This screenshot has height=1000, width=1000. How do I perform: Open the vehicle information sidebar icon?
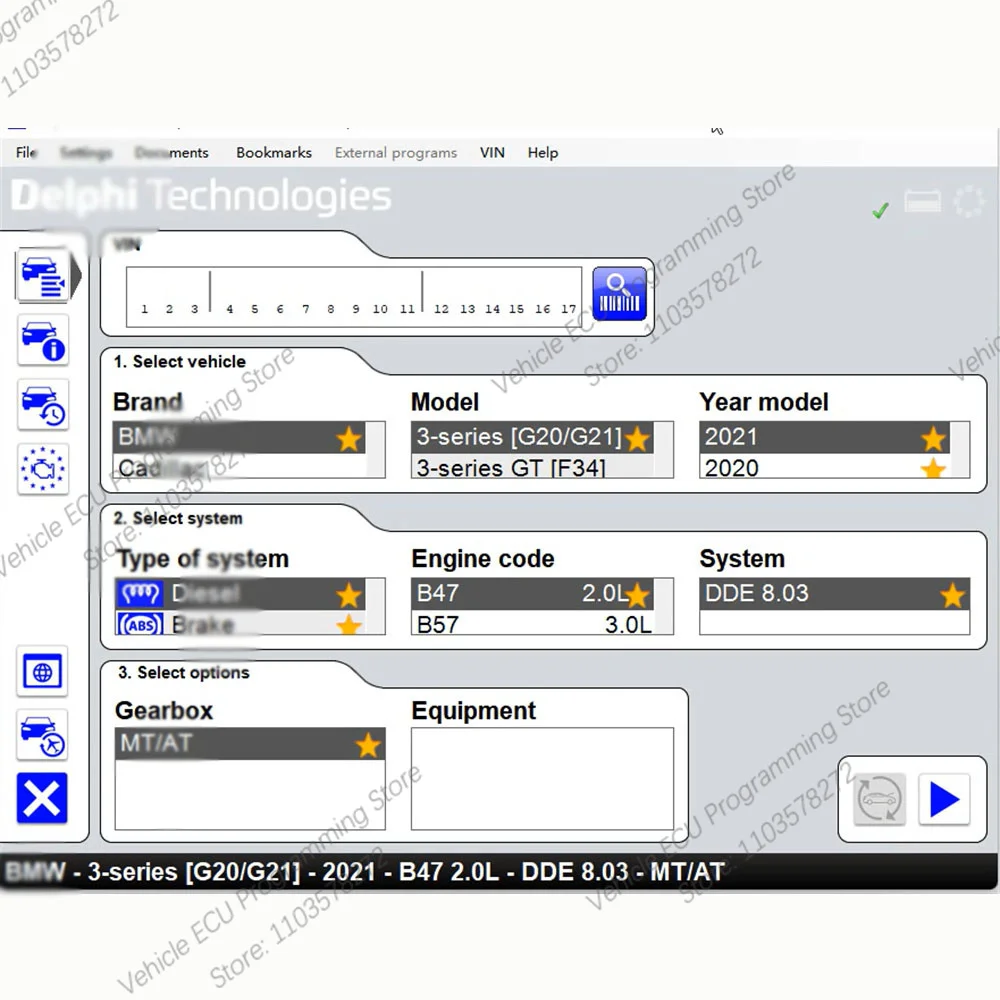click(43, 341)
